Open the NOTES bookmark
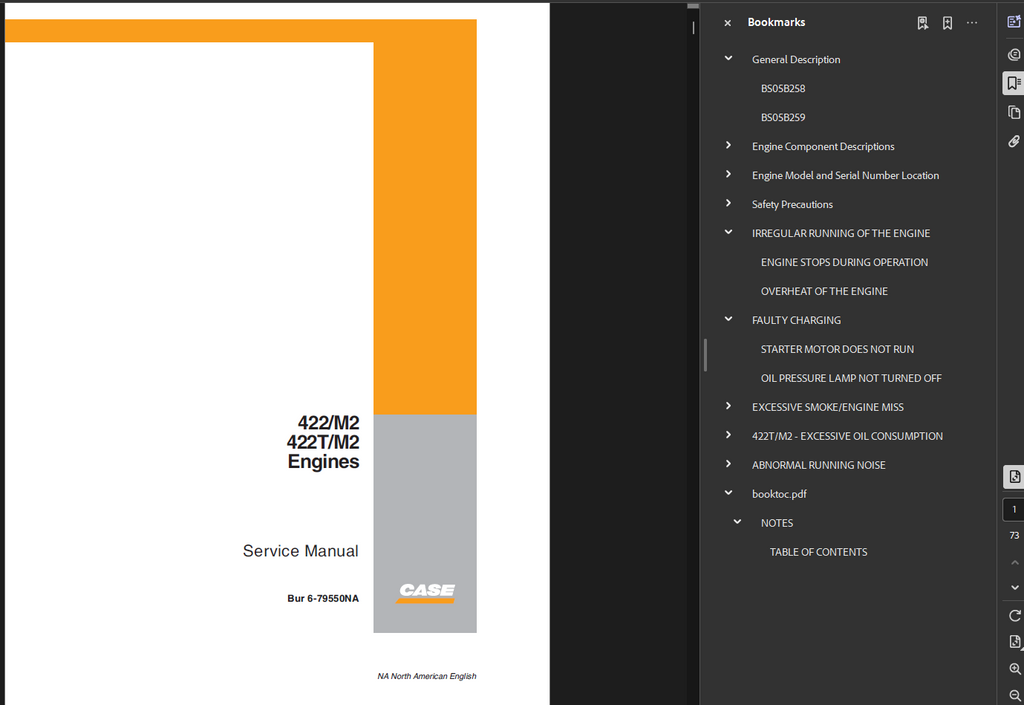The height and width of the screenshot is (705, 1024). pyautogui.click(x=777, y=523)
